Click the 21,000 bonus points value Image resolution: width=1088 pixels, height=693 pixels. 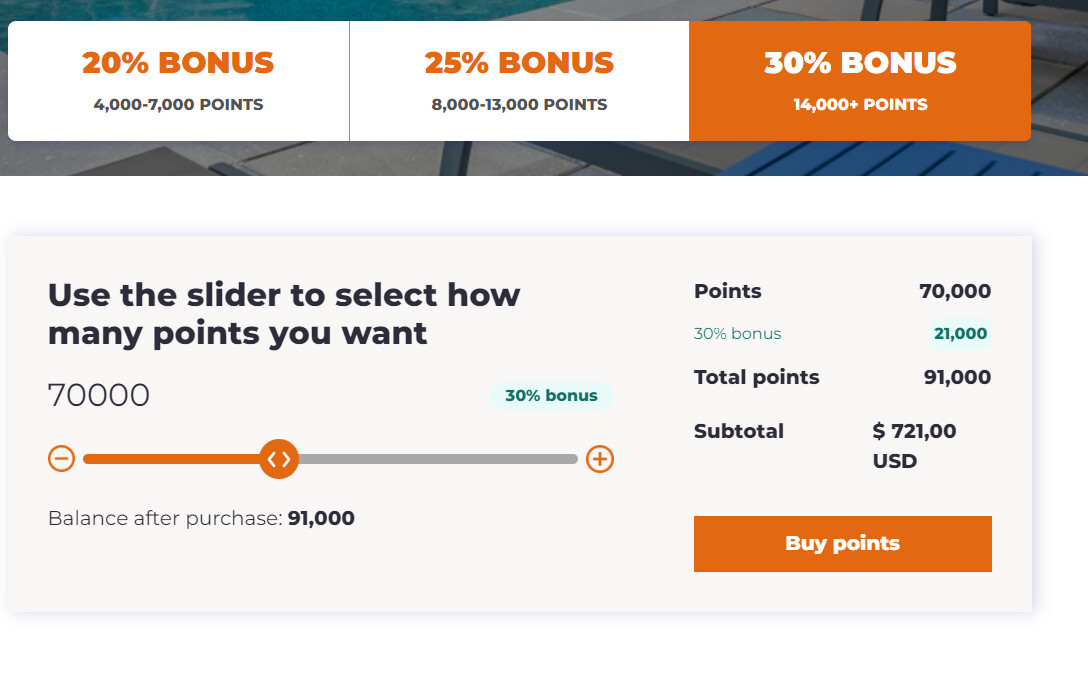pos(960,334)
